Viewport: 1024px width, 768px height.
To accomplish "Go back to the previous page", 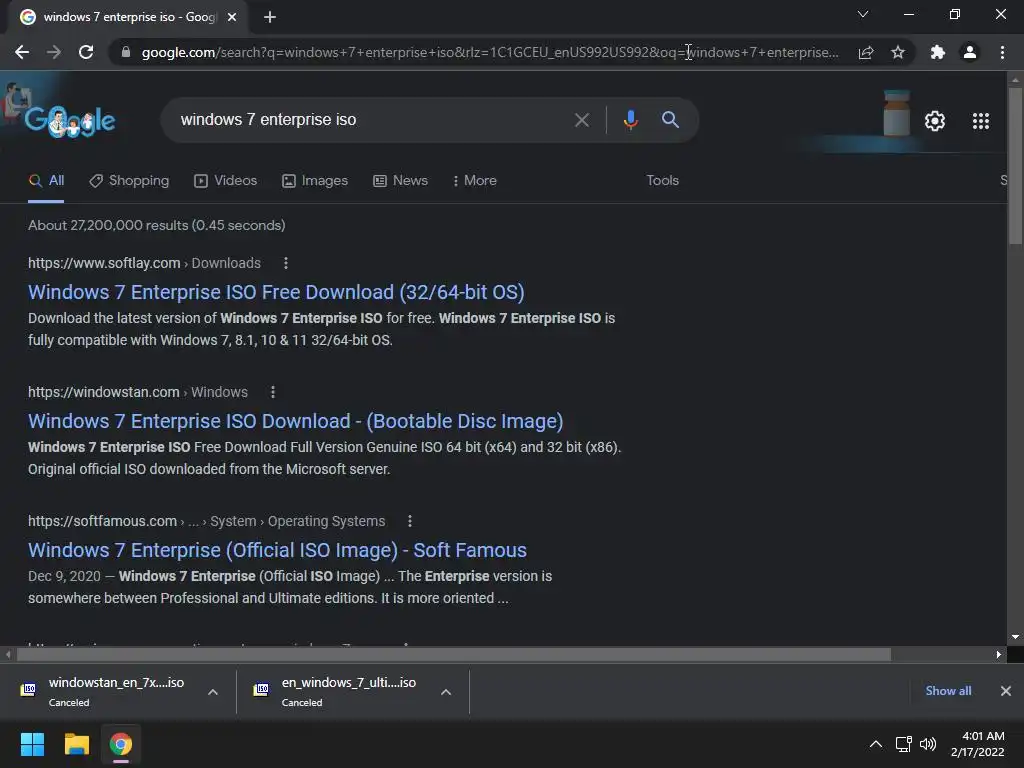I will click(x=22, y=52).
